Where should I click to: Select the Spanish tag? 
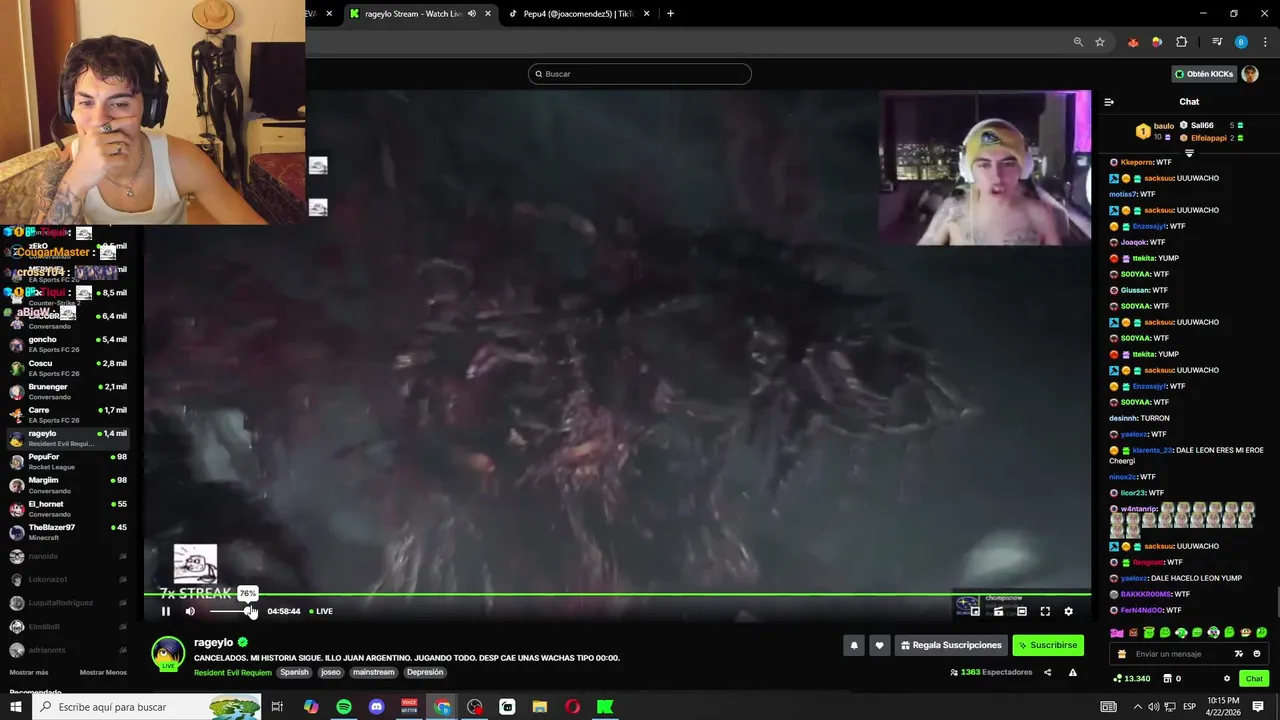tap(294, 672)
